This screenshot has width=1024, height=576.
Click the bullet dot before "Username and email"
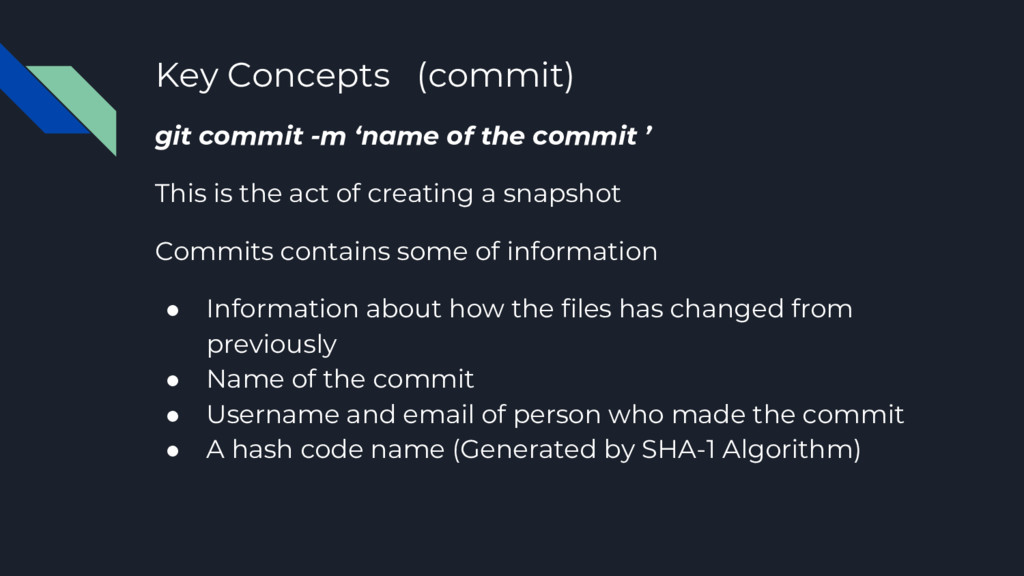[x=172, y=415]
